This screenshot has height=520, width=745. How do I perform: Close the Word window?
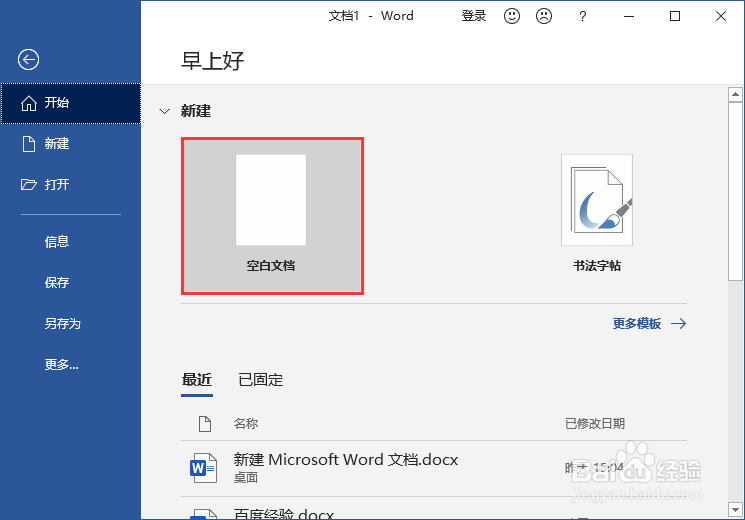point(721,17)
